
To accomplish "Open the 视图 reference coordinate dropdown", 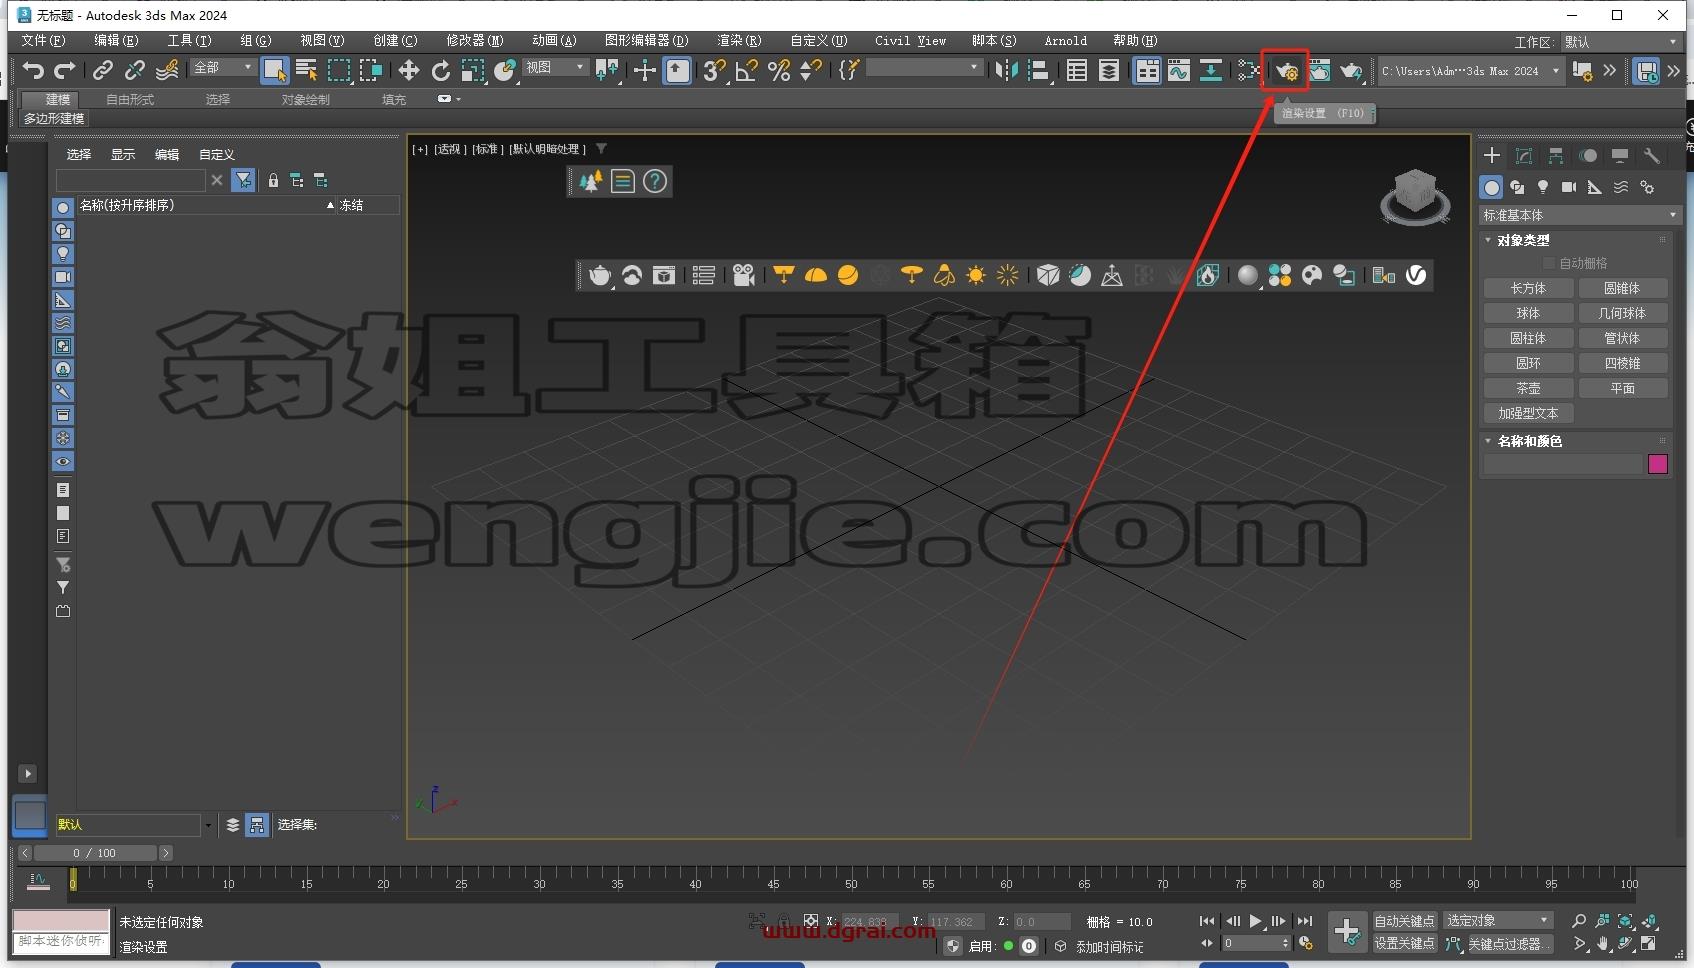I will pos(555,67).
